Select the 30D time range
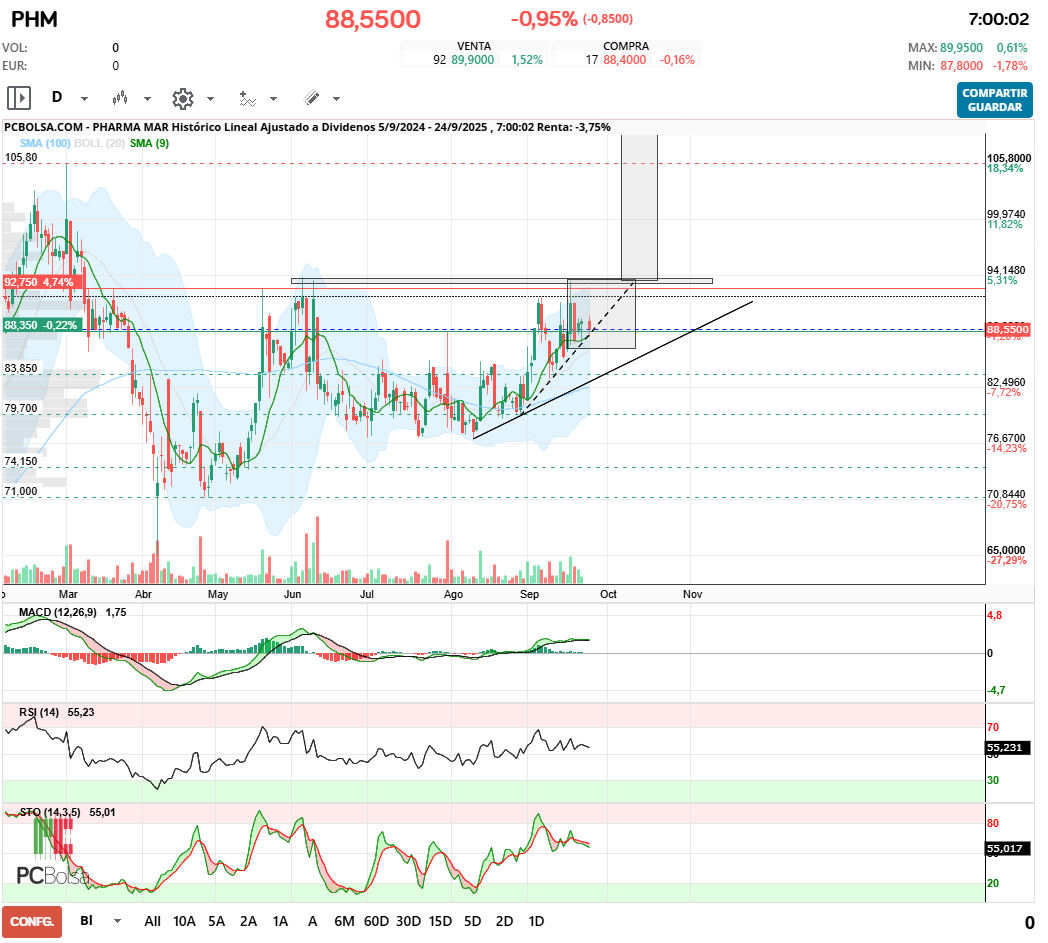The image size is (1048, 943). click(408, 921)
